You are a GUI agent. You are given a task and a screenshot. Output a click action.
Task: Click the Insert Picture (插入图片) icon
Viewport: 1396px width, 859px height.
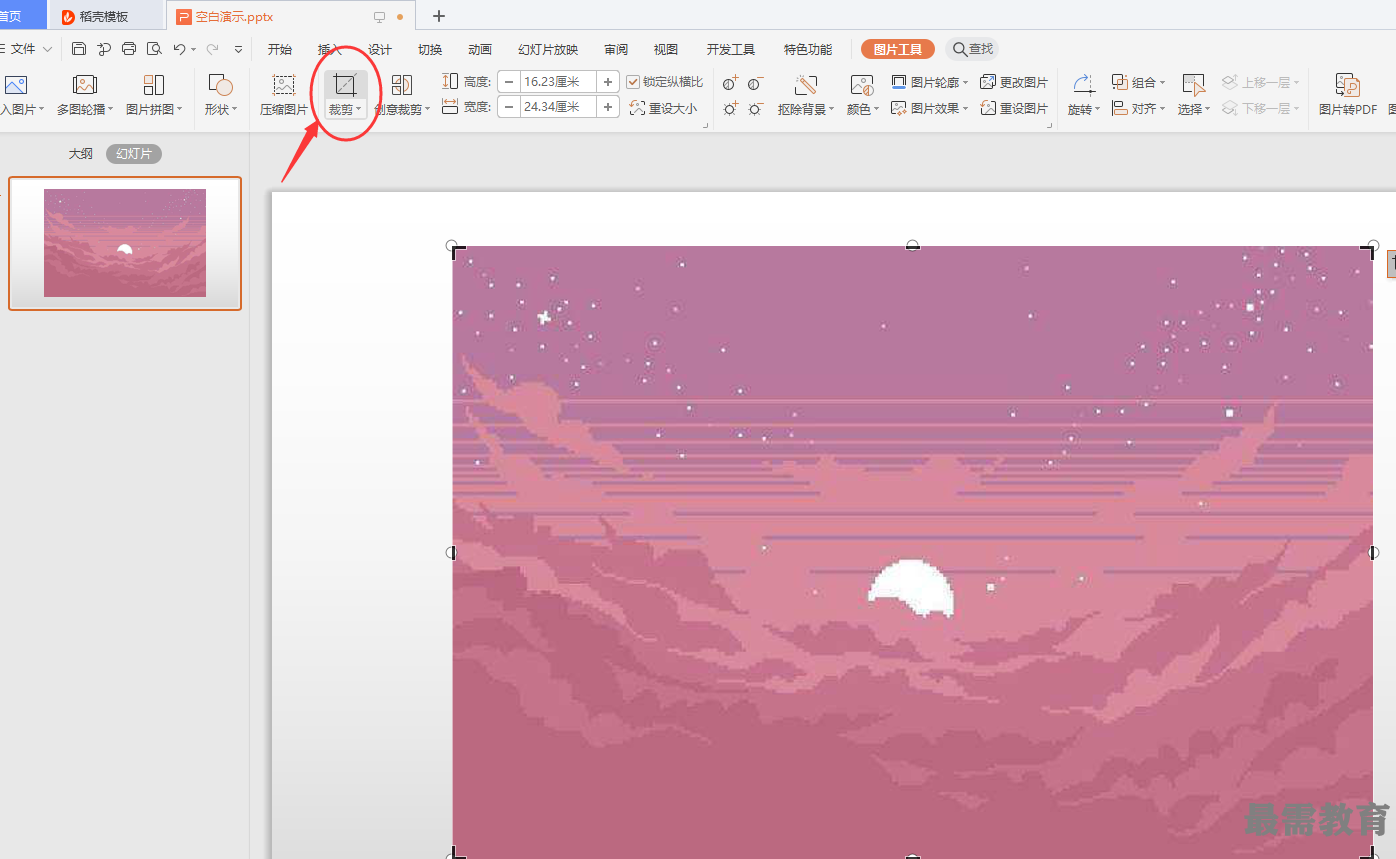(16, 85)
